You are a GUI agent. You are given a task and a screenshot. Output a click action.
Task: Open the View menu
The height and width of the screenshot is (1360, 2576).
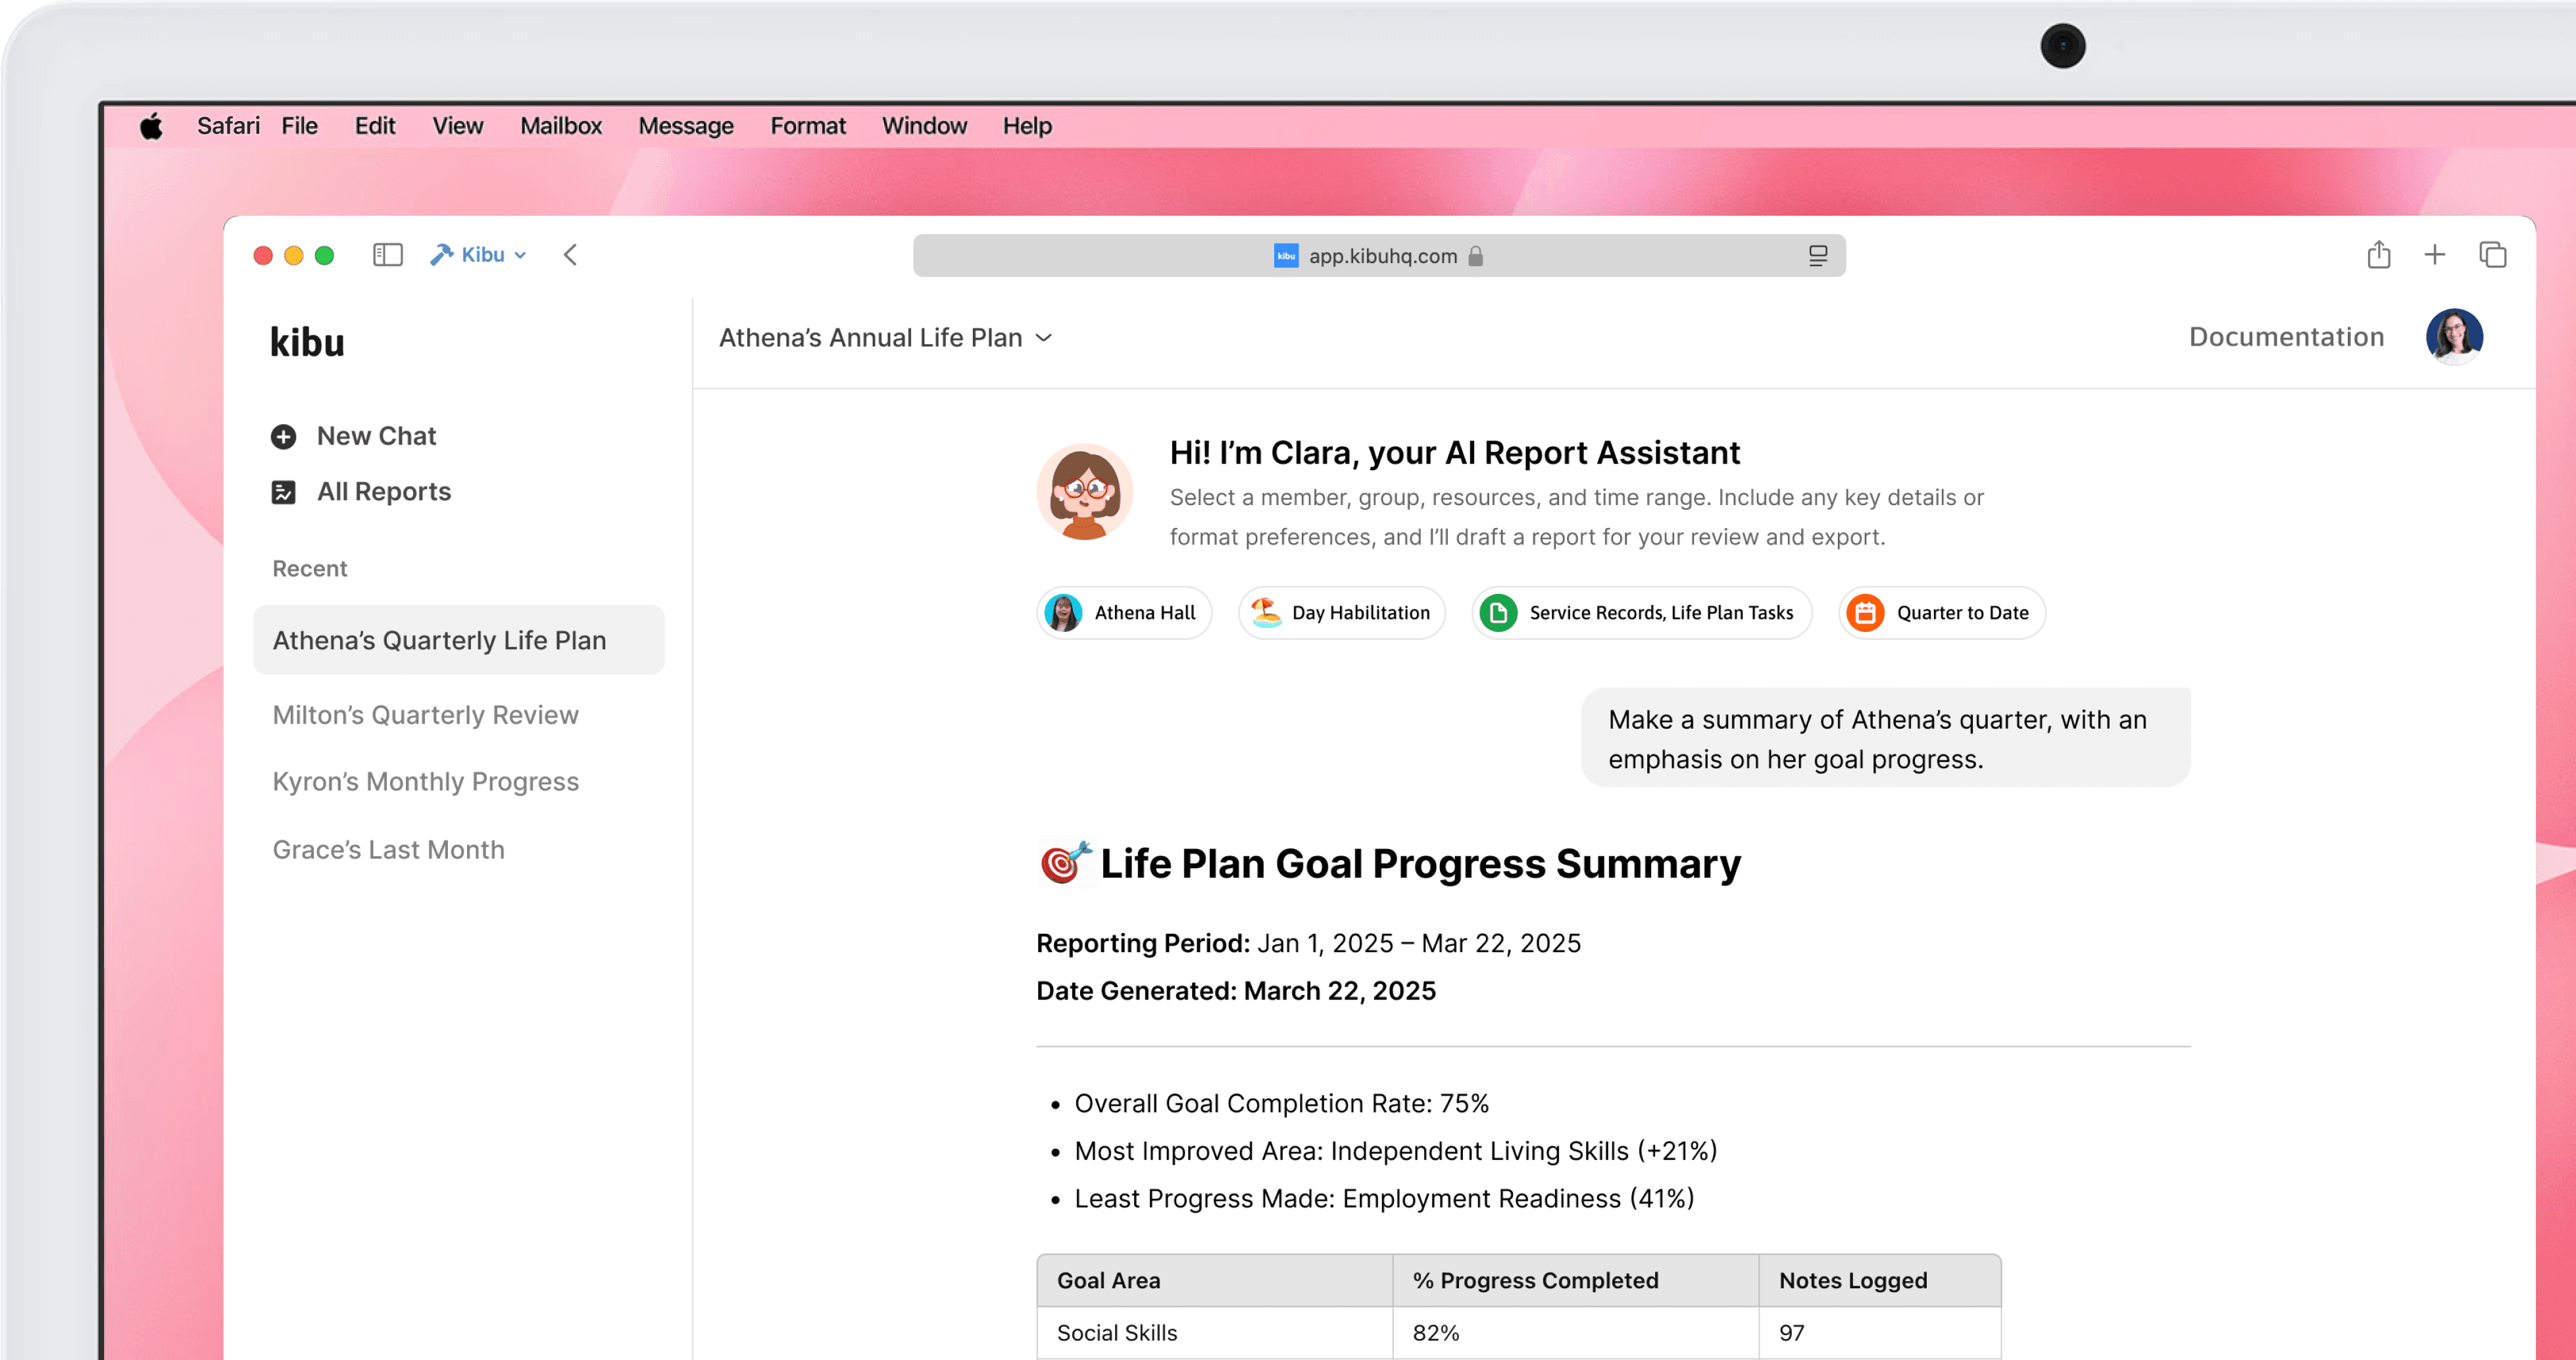click(x=457, y=126)
